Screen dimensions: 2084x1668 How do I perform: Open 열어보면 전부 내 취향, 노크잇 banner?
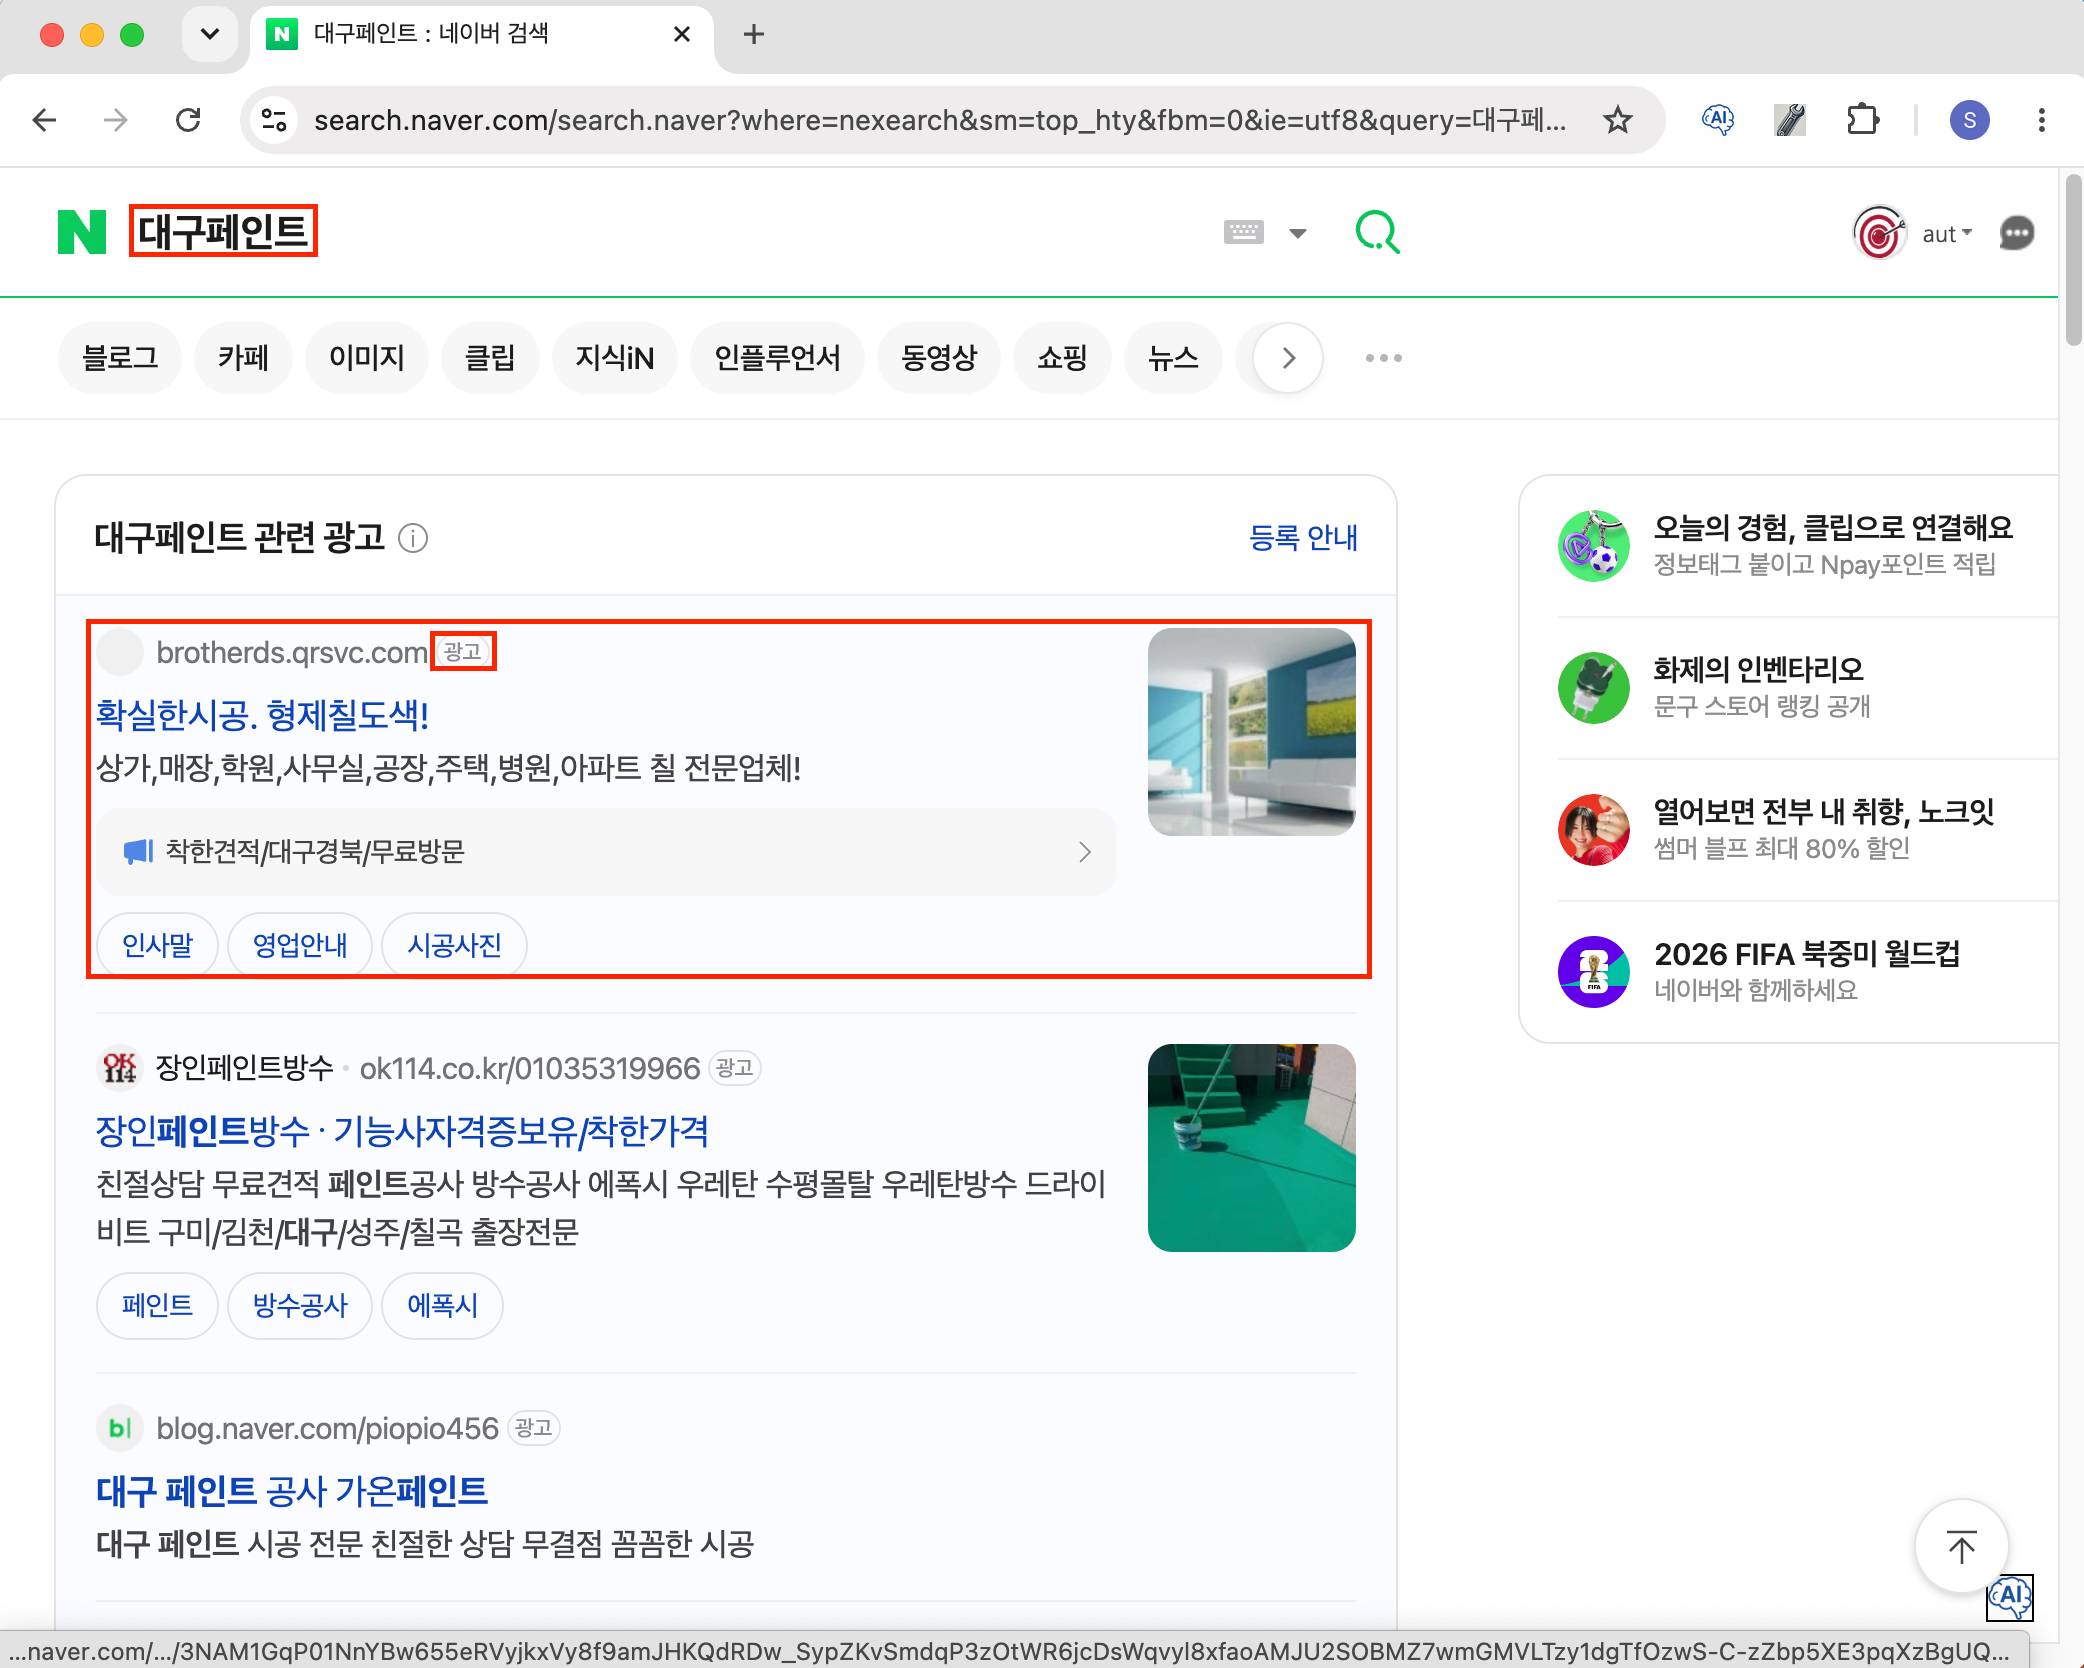[x=1824, y=811]
